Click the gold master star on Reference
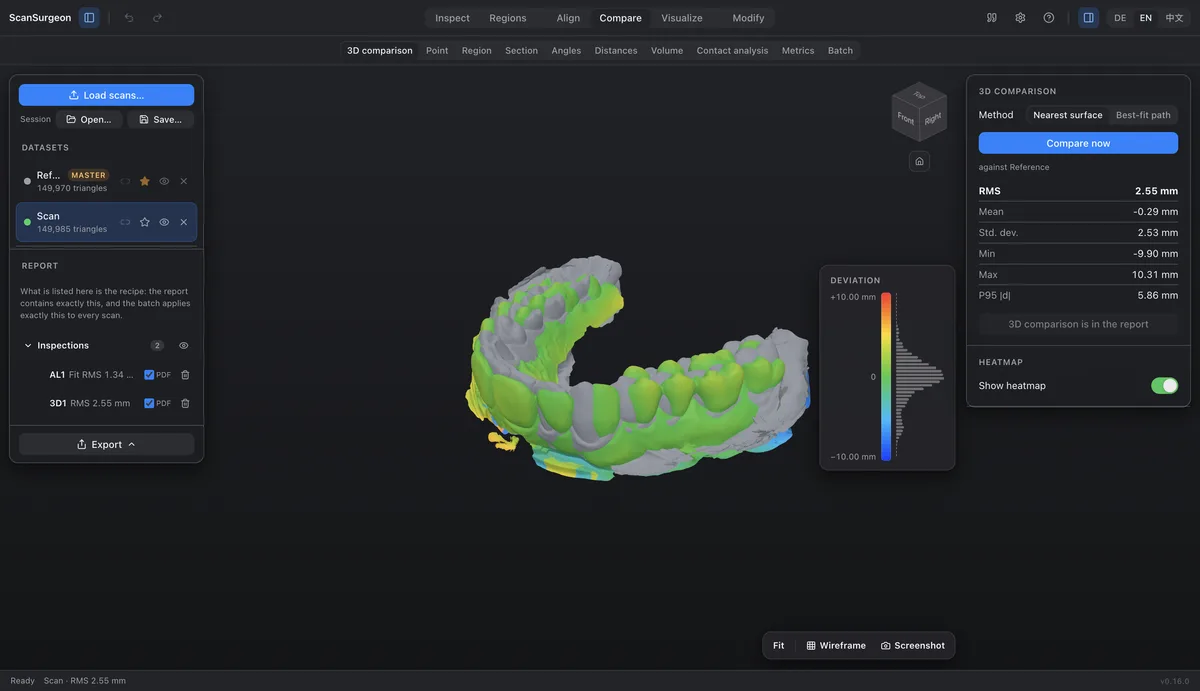 coord(145,181)
